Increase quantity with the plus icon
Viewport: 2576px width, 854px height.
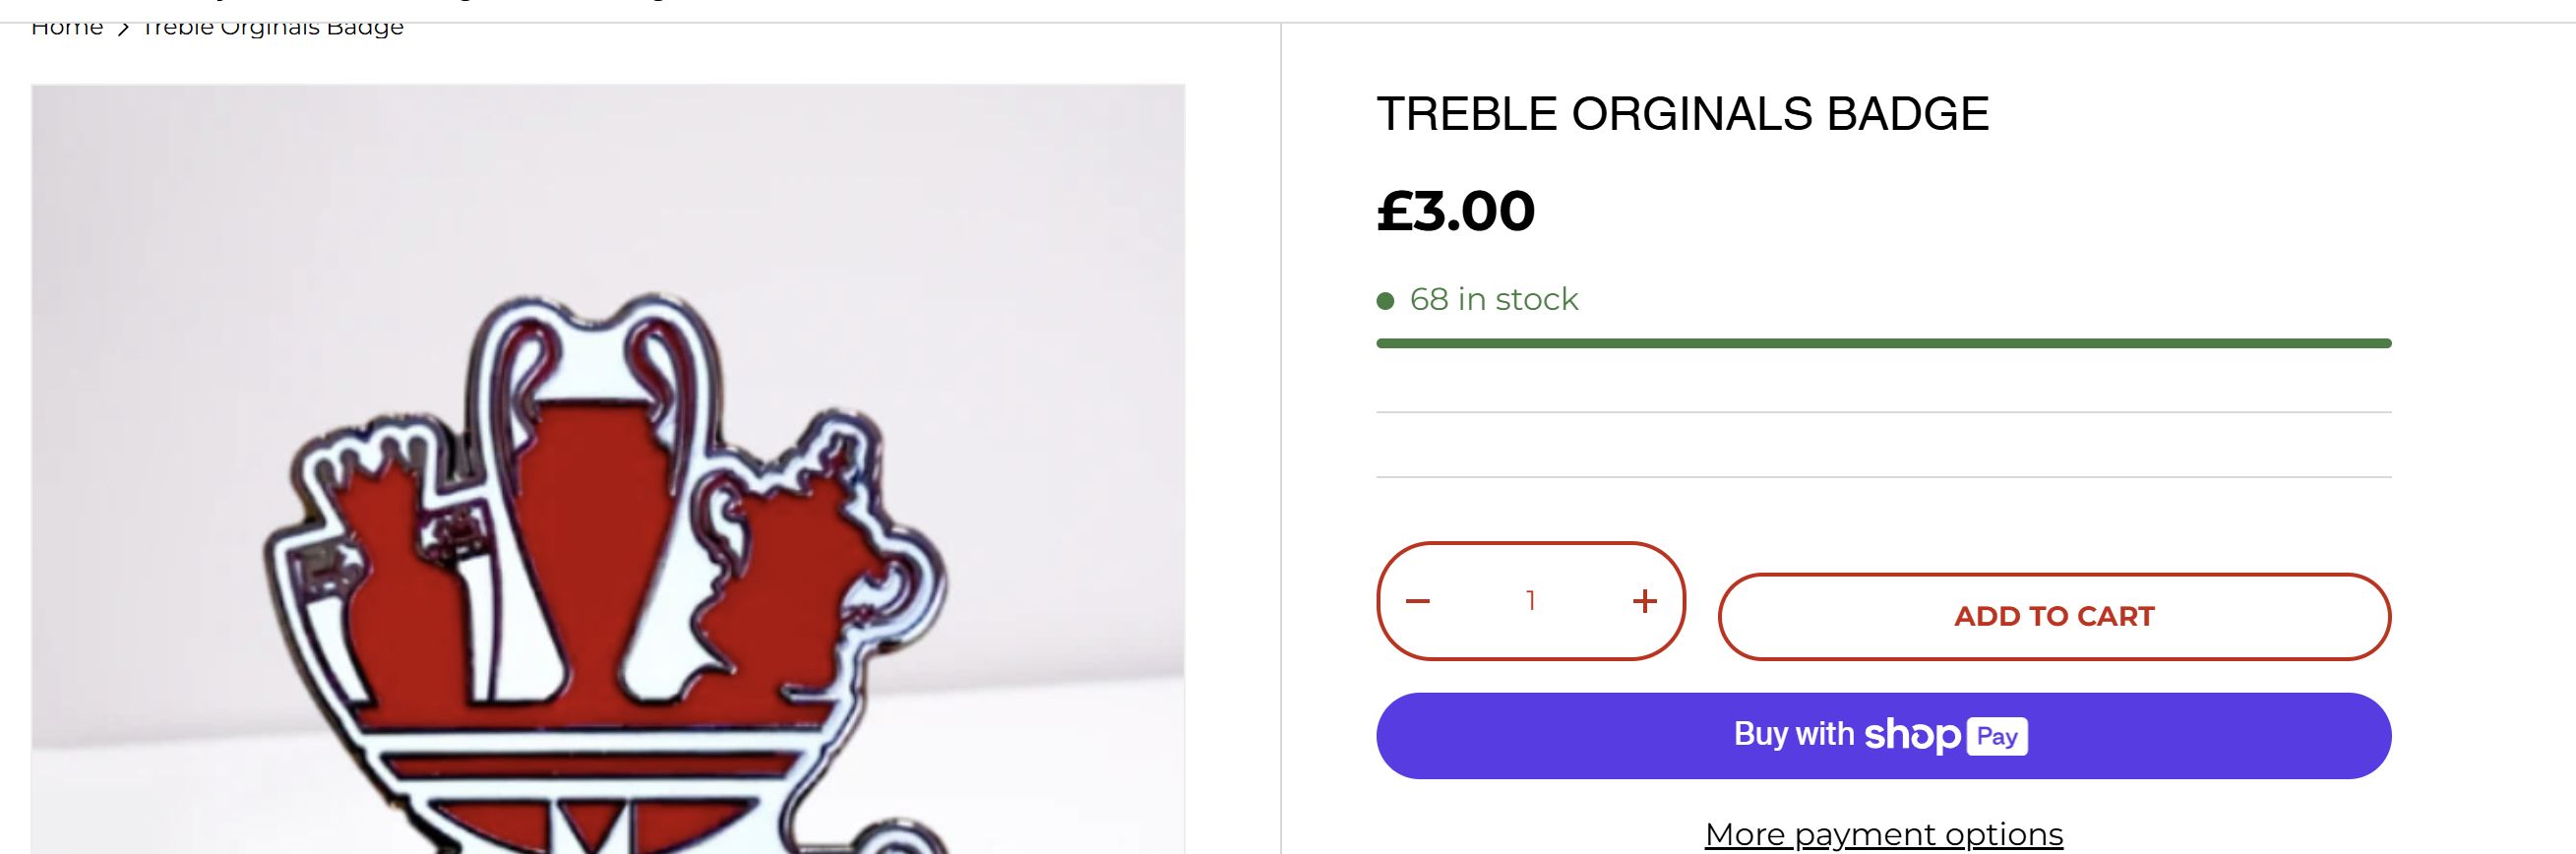[1644, 601]
